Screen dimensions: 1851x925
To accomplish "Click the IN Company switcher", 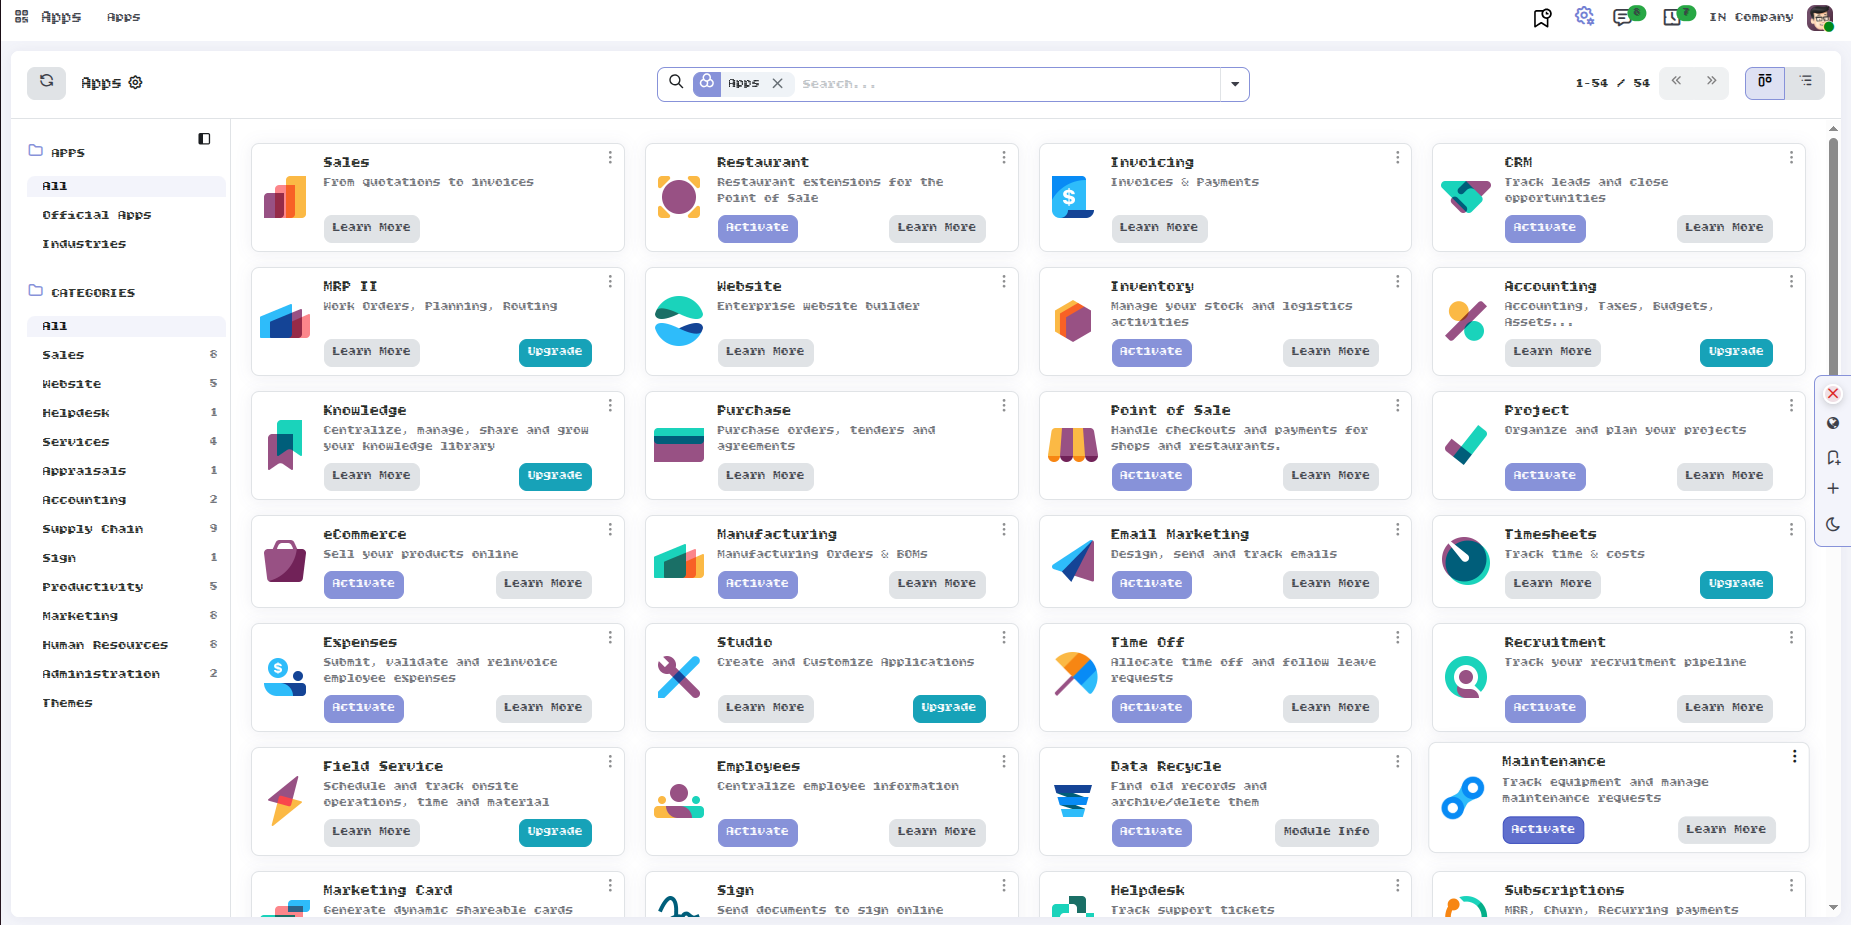I will point(1751,17).
